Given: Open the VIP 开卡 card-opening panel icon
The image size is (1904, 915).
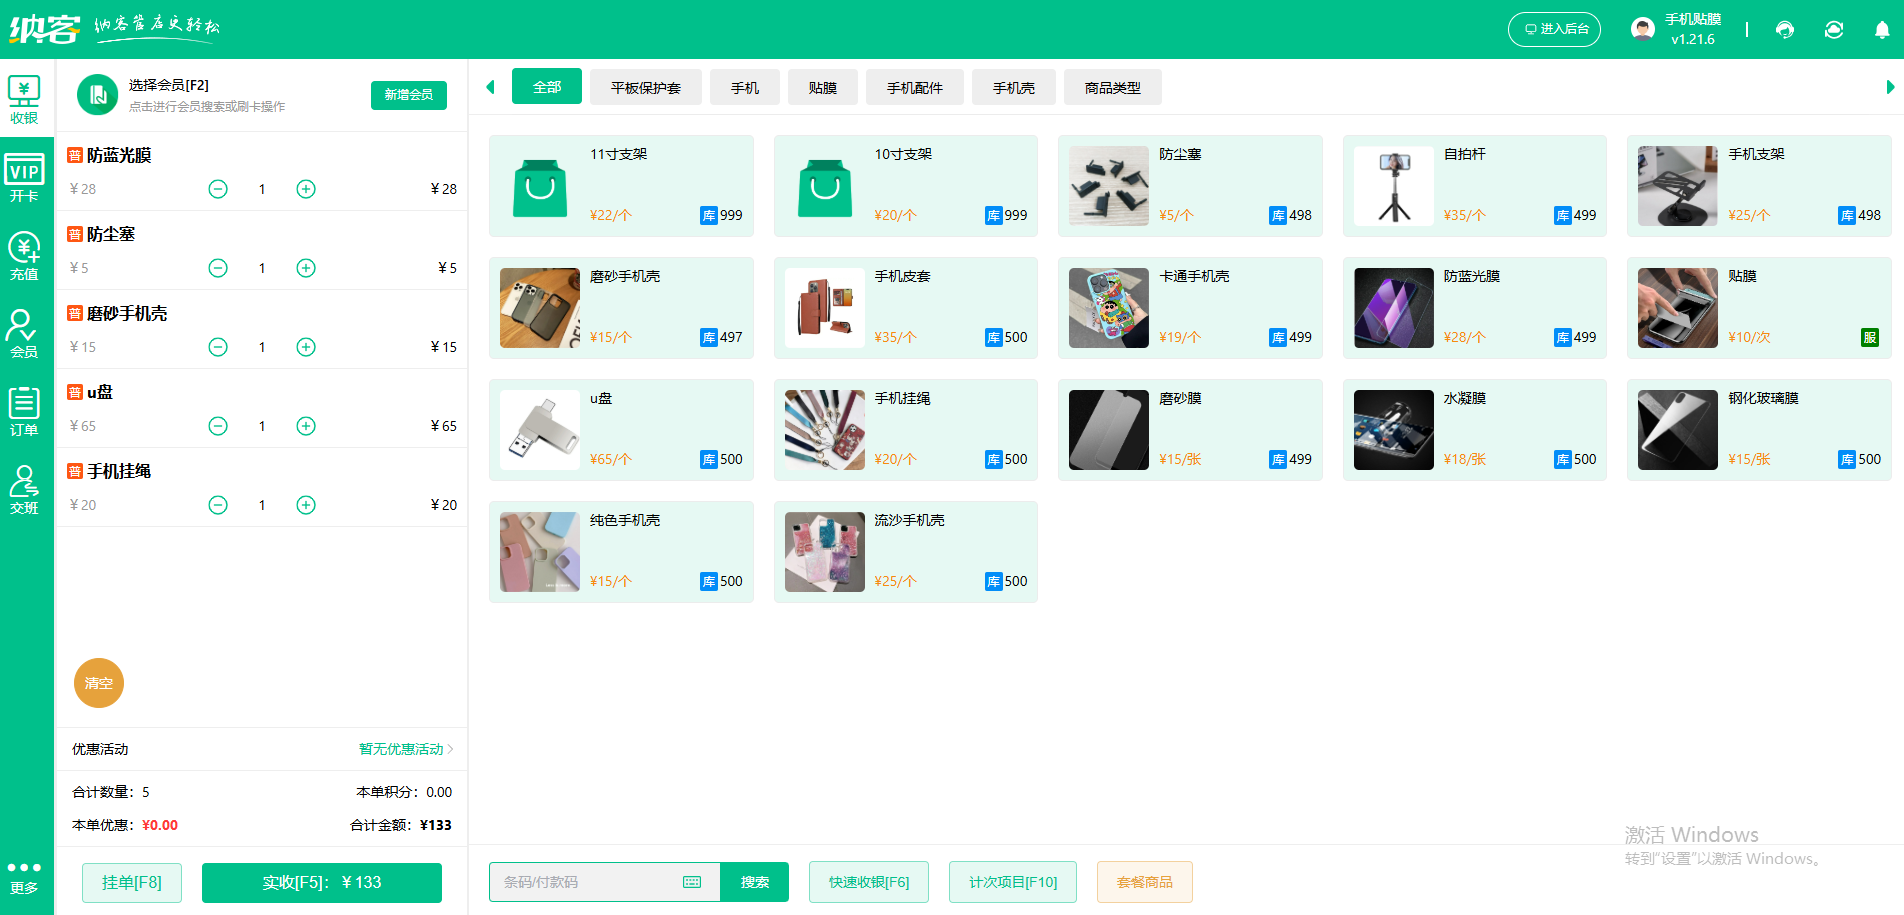Looking at the screenshot, I should pyautogui.click(x=24, y=175).
